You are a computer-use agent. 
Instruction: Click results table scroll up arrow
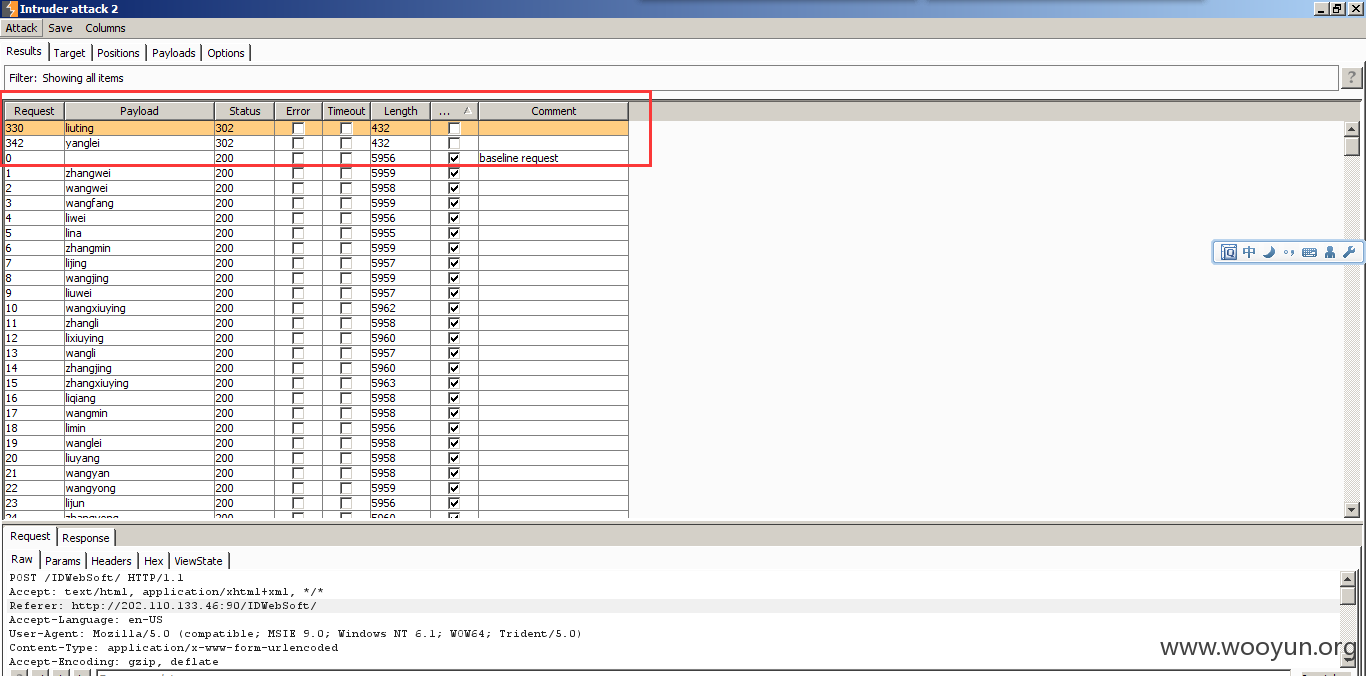click(x=1352, y=128)
